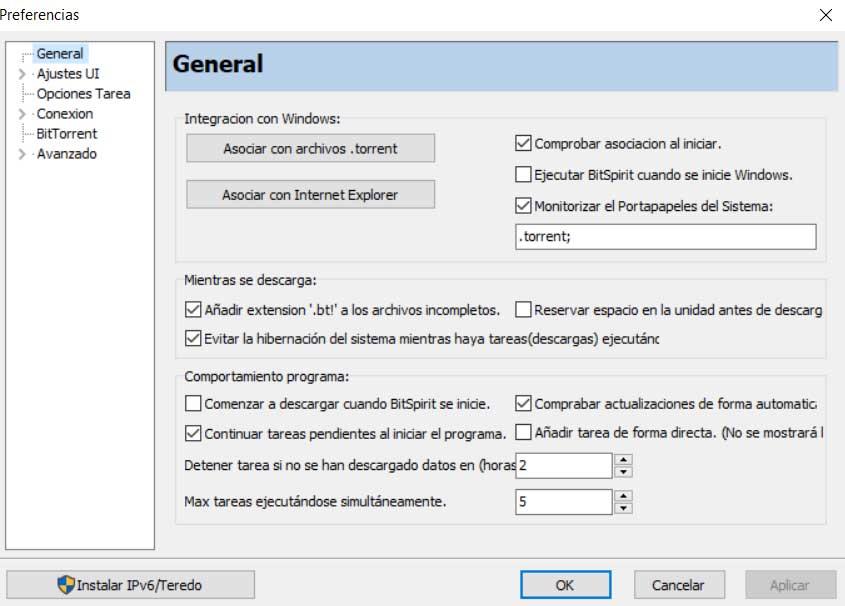Open the Conexion tree item

(x=65, y=114)
